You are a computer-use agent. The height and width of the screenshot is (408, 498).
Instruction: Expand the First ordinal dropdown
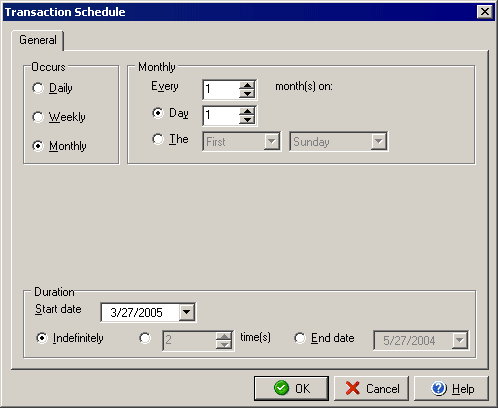click(x=272, y=141)
